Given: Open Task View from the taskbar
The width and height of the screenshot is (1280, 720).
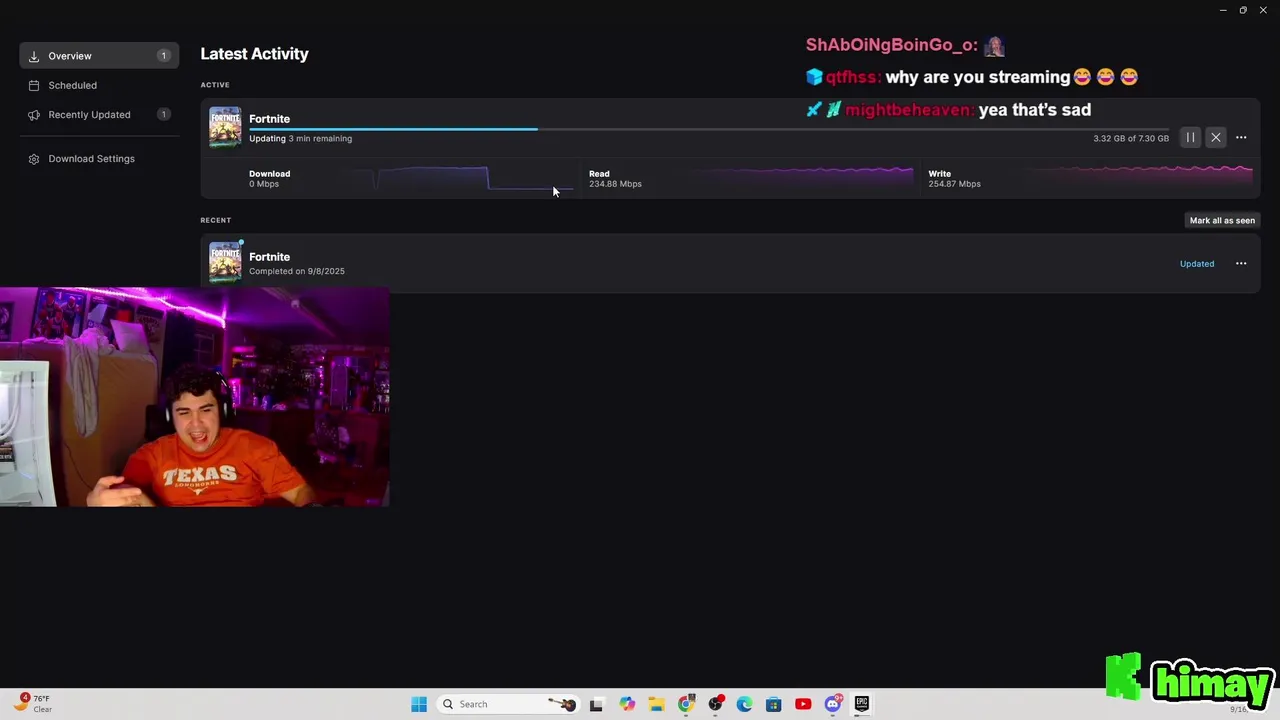Looking at the screenshot, I should (x=596, y=704).
